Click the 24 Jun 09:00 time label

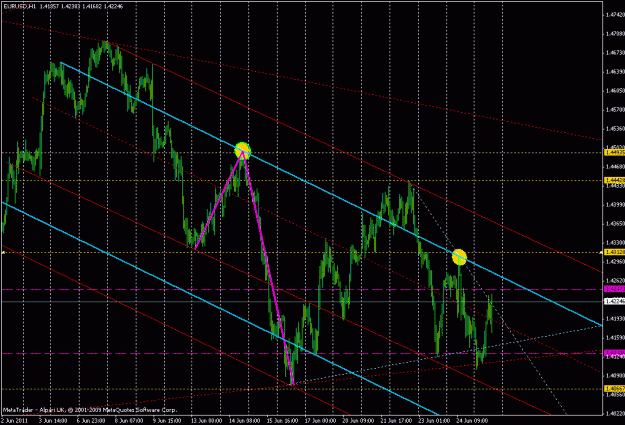[472, 421]
